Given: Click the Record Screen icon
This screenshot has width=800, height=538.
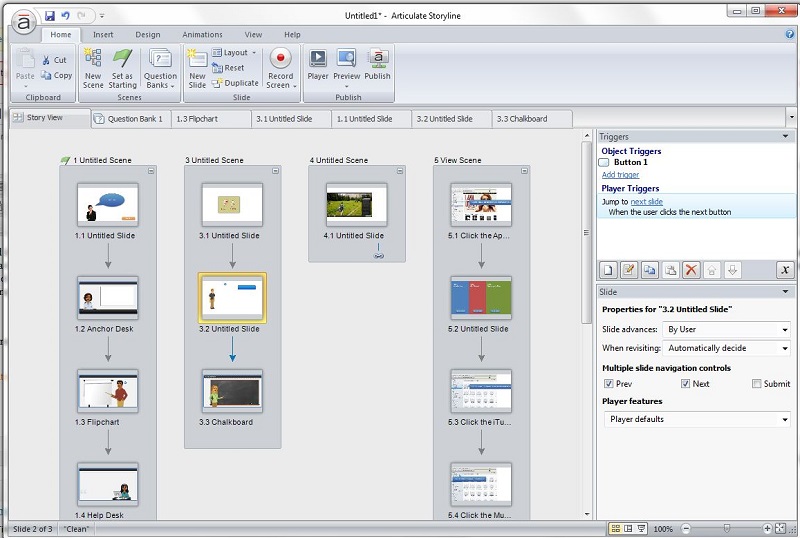Looking at the screenshot, I should [280, 66].
